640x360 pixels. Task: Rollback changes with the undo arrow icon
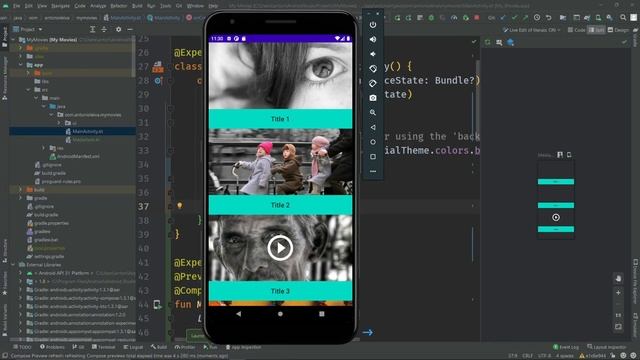pos(549,18)
